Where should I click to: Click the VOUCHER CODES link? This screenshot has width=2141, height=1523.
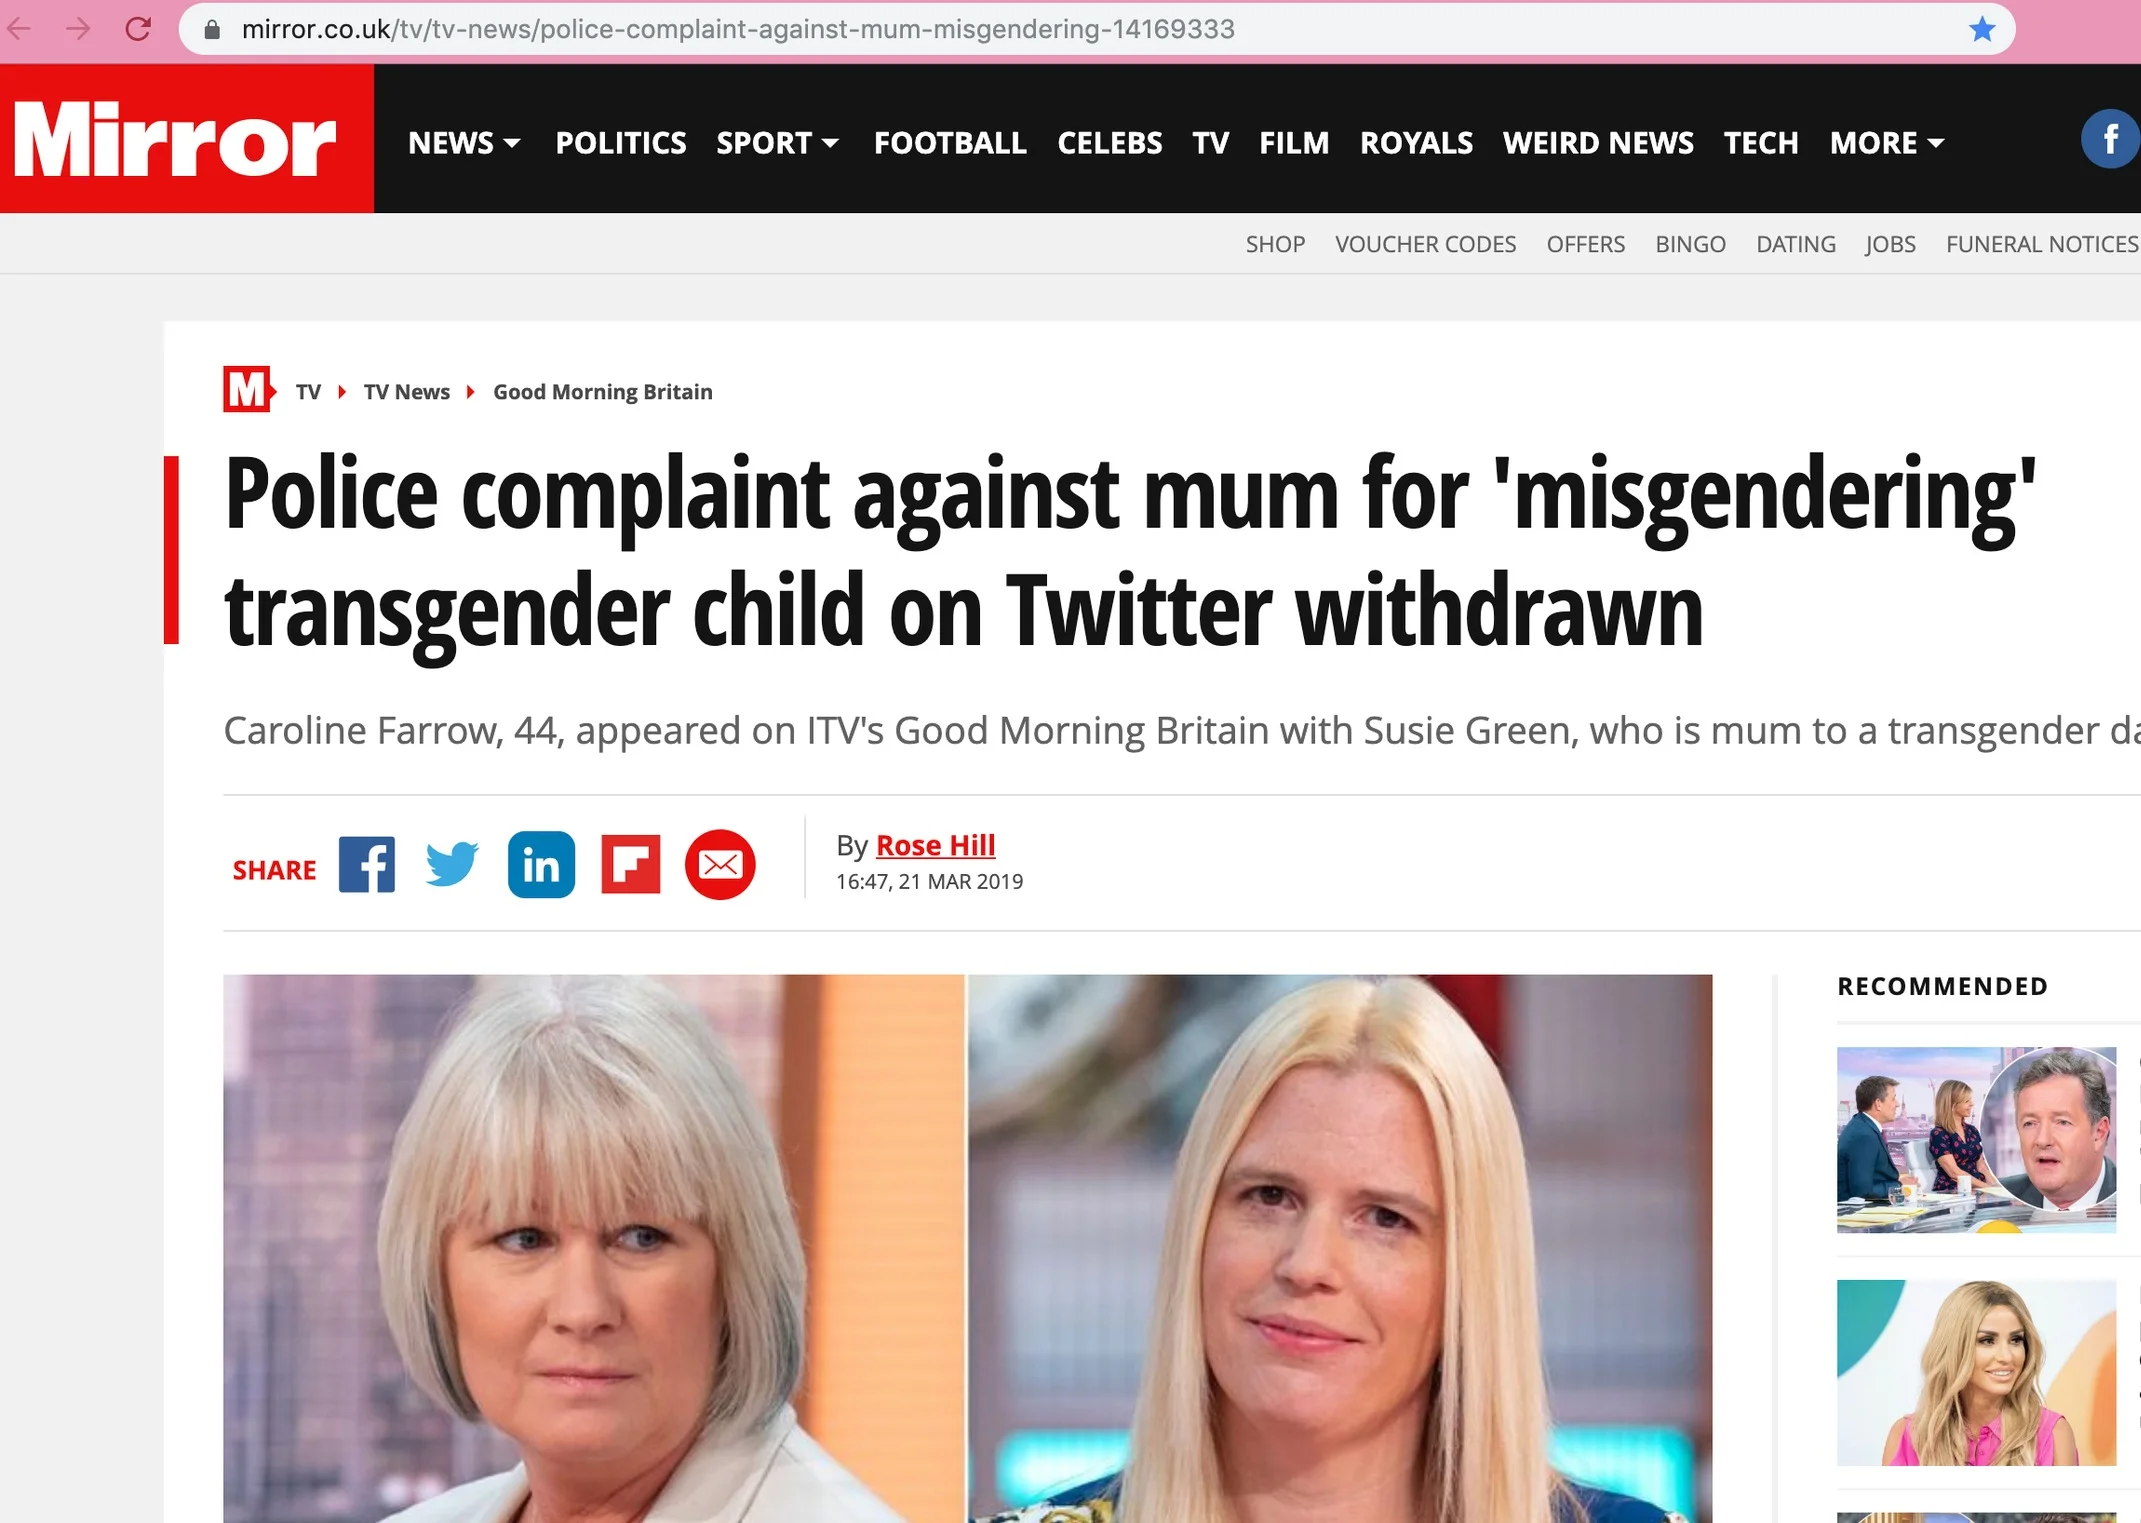(1425, 244)
